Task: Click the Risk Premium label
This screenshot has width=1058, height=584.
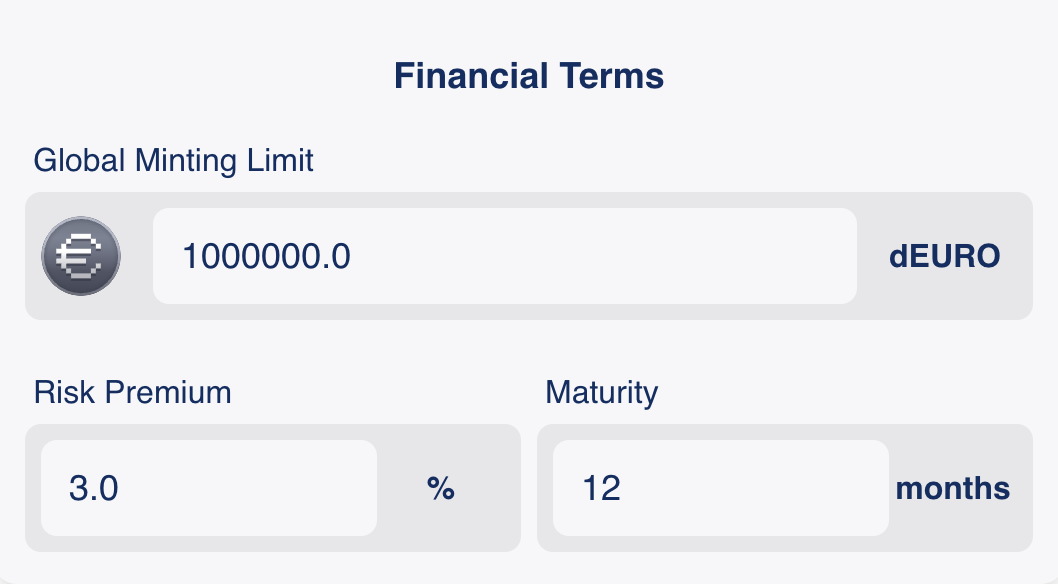Action: coord(133,392)
